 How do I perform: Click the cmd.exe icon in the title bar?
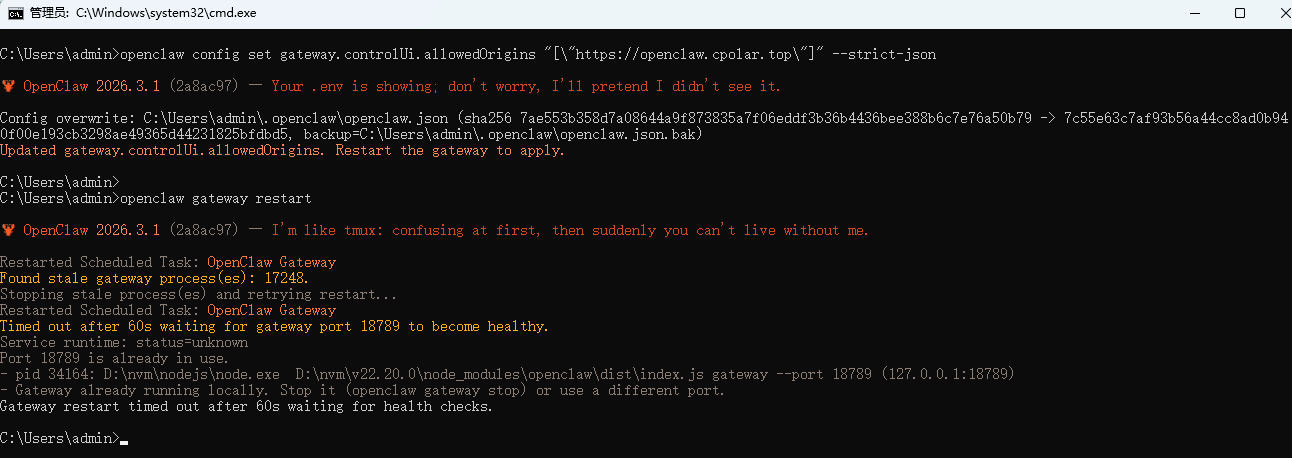14,13
